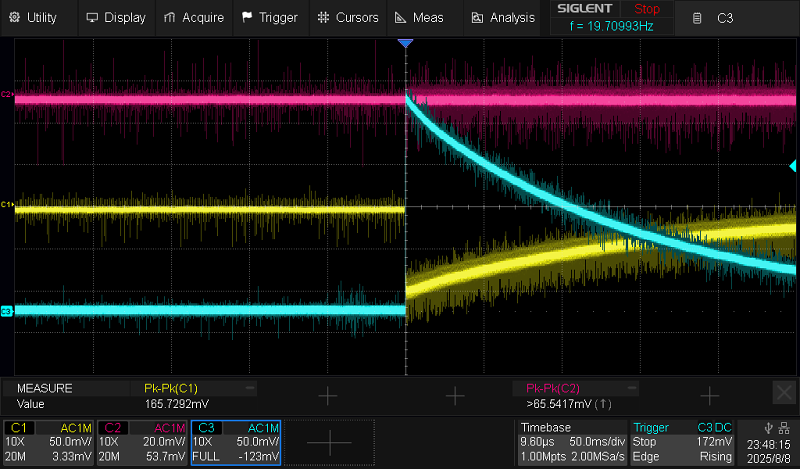The height and width of the screenshot is (469, 800).
Task: Open the Trigger menu
Action: (x=270, y=17)
